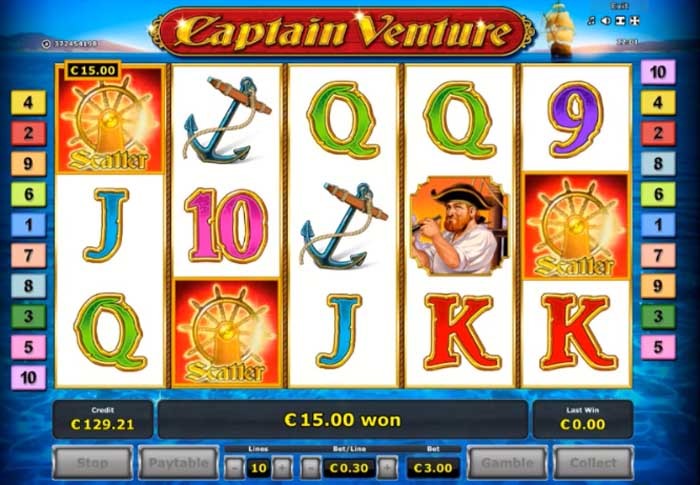
Task: Open the Paytable
Action: (x=178, y=463)
